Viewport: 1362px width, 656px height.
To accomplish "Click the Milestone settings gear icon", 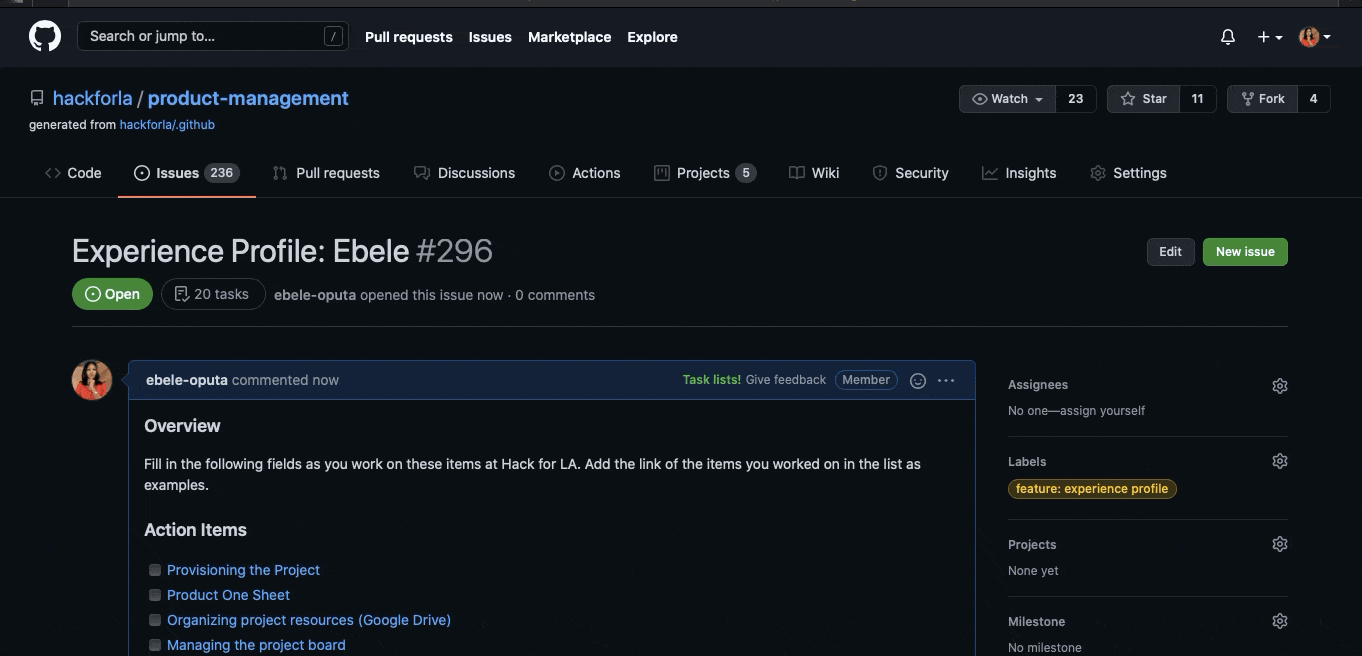I will click(1280, 620).
